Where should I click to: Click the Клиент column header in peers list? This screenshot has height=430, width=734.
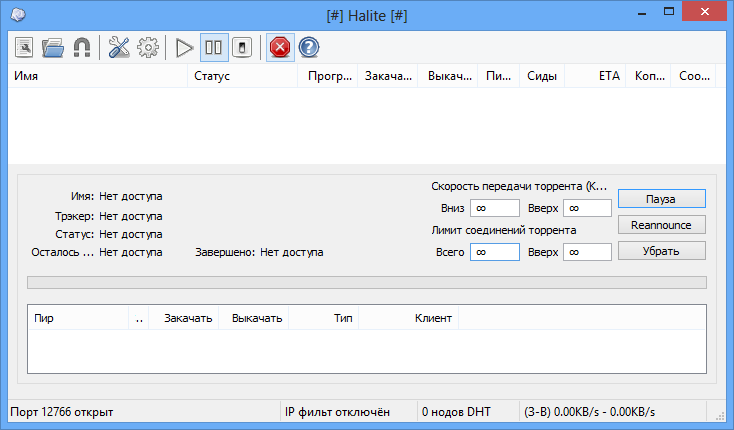(x=409, y=318)
